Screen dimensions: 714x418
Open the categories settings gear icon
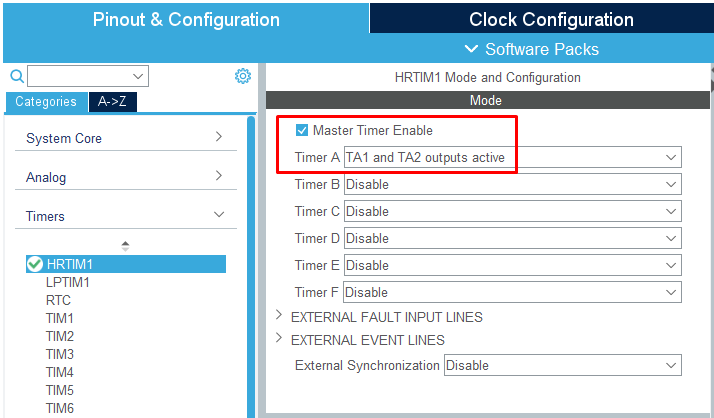click(243, 76)
